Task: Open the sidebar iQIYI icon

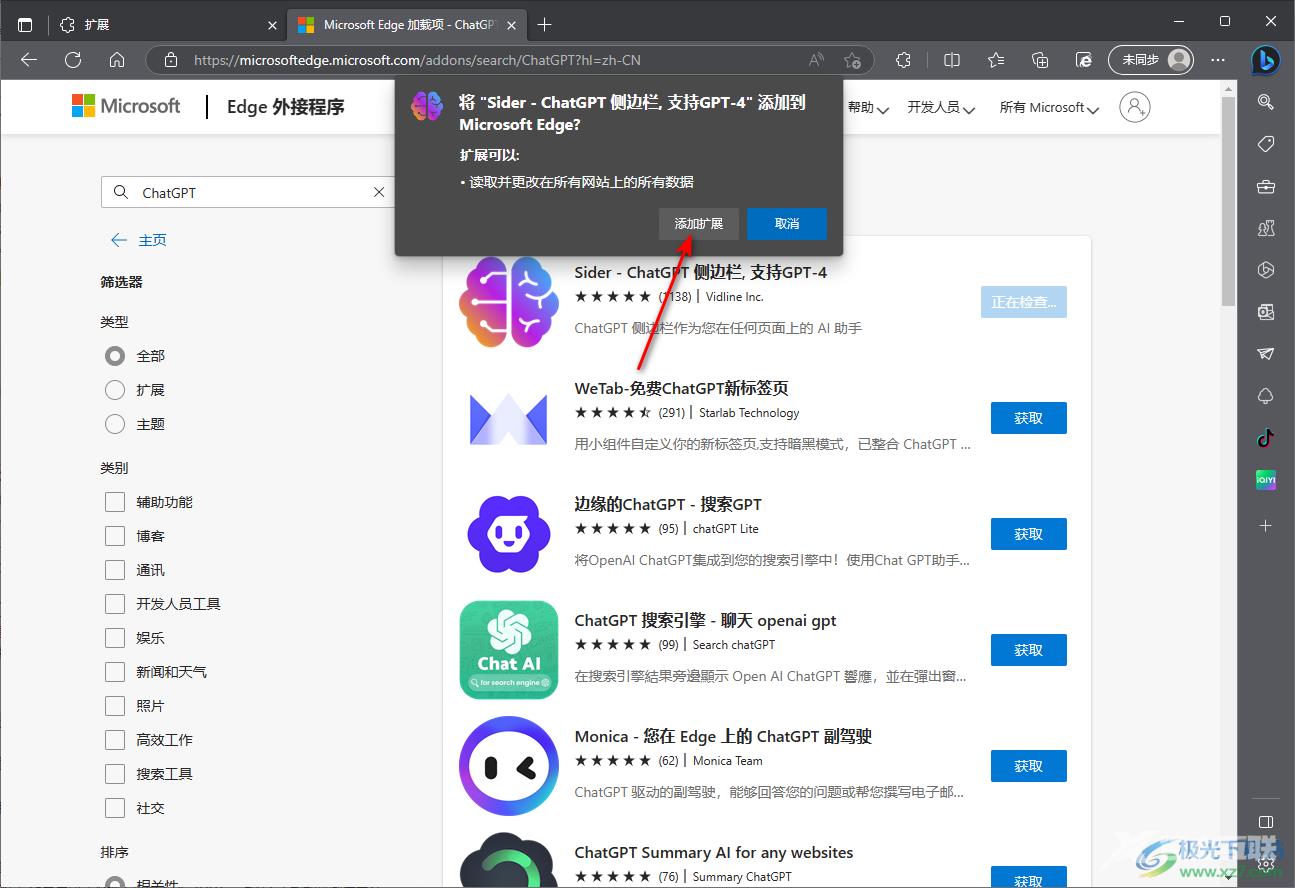Action: click(x=1265, y=480)
